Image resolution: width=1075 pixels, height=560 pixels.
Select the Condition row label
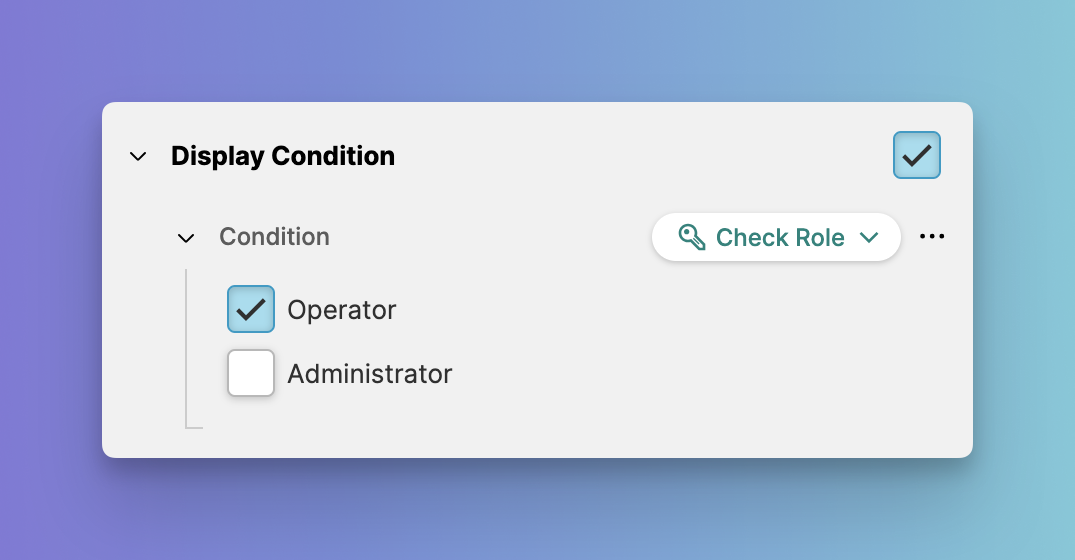tap(274, 237)
